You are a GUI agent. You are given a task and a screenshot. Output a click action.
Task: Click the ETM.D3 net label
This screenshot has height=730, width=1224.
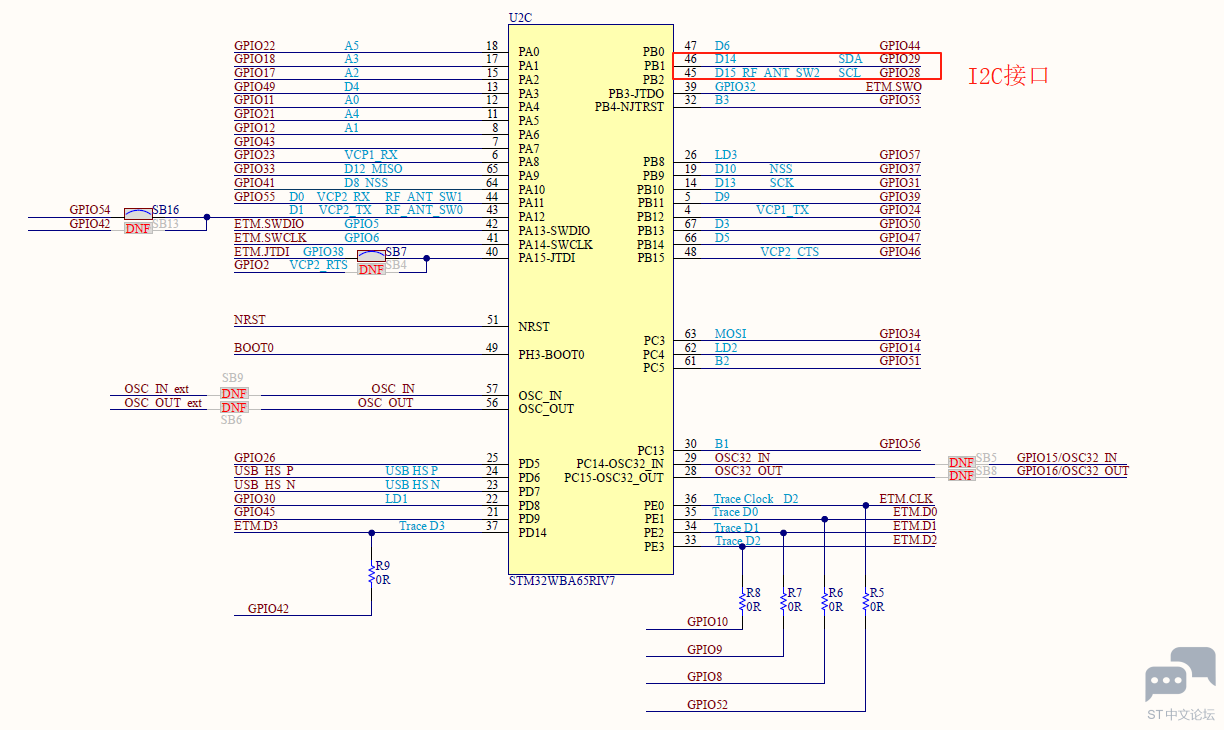(256, 526)
